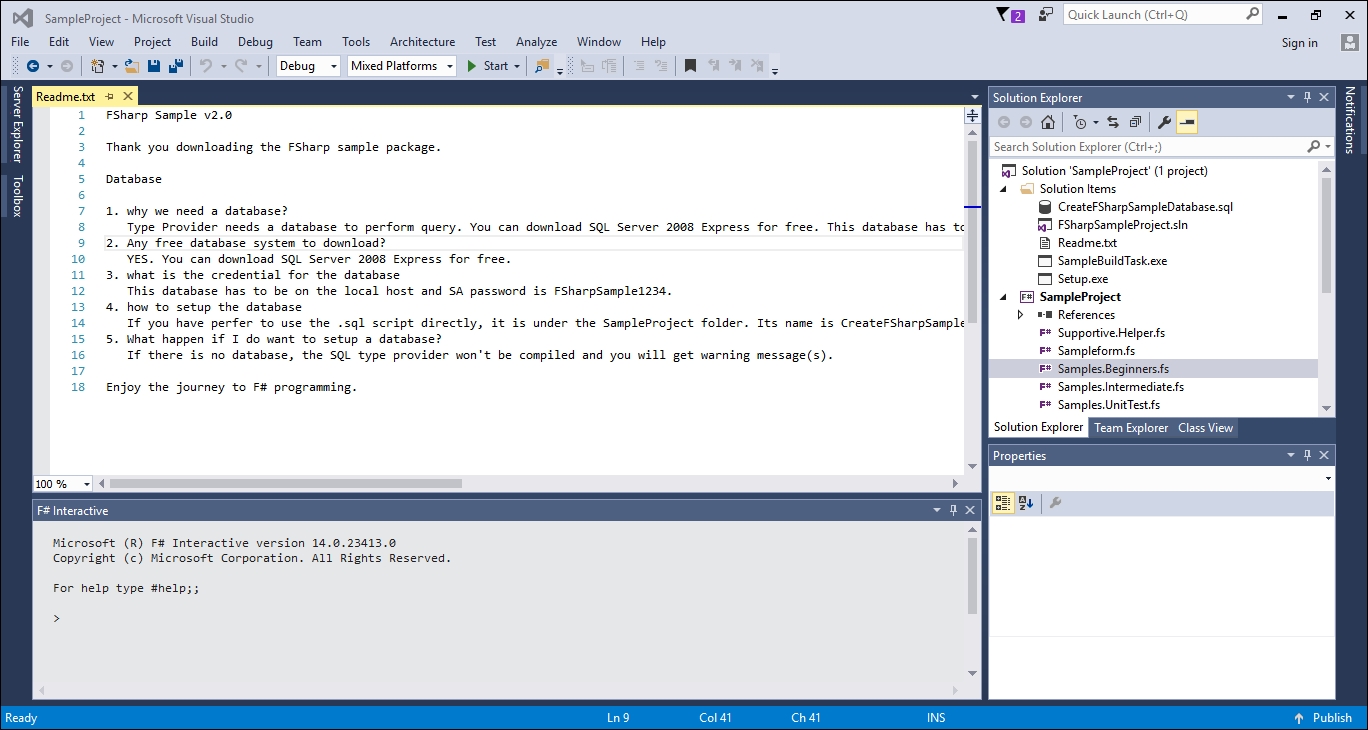Toggle auto-hide pin on F# Interactive
This screenshot has height=730, width=1368.
click(953, 510)
